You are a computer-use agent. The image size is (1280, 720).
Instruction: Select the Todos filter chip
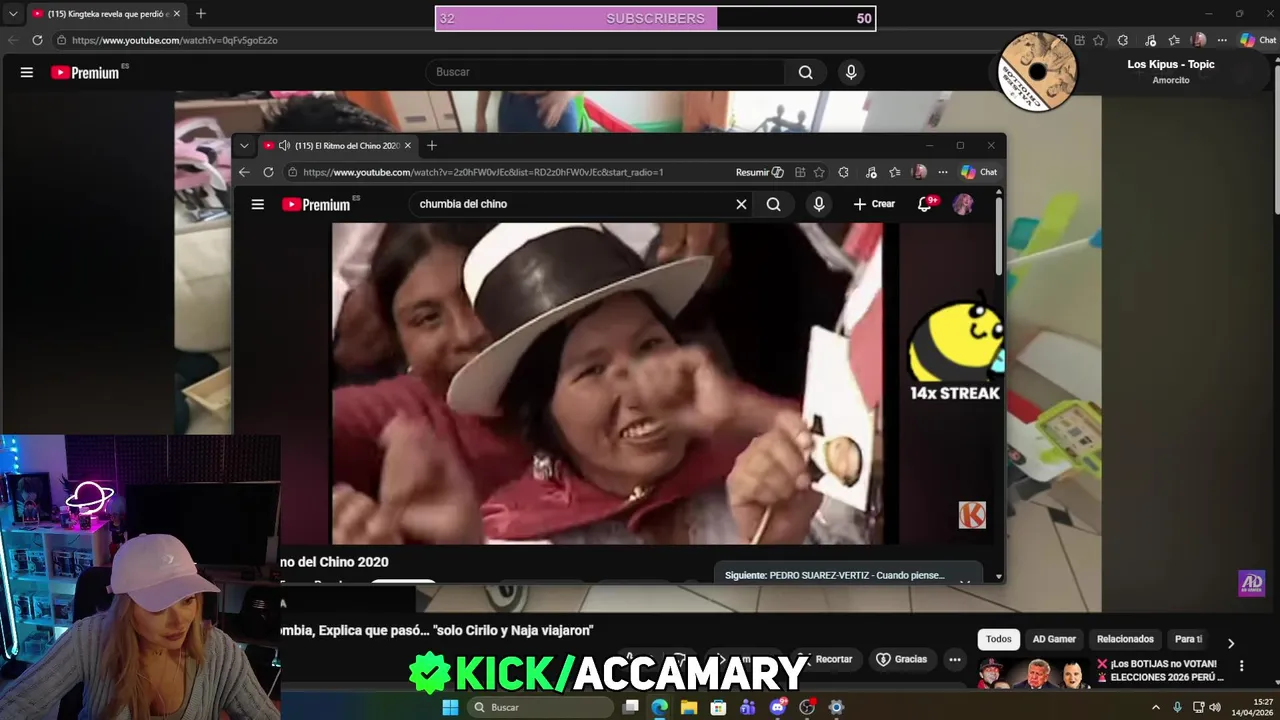click(999, 639)
